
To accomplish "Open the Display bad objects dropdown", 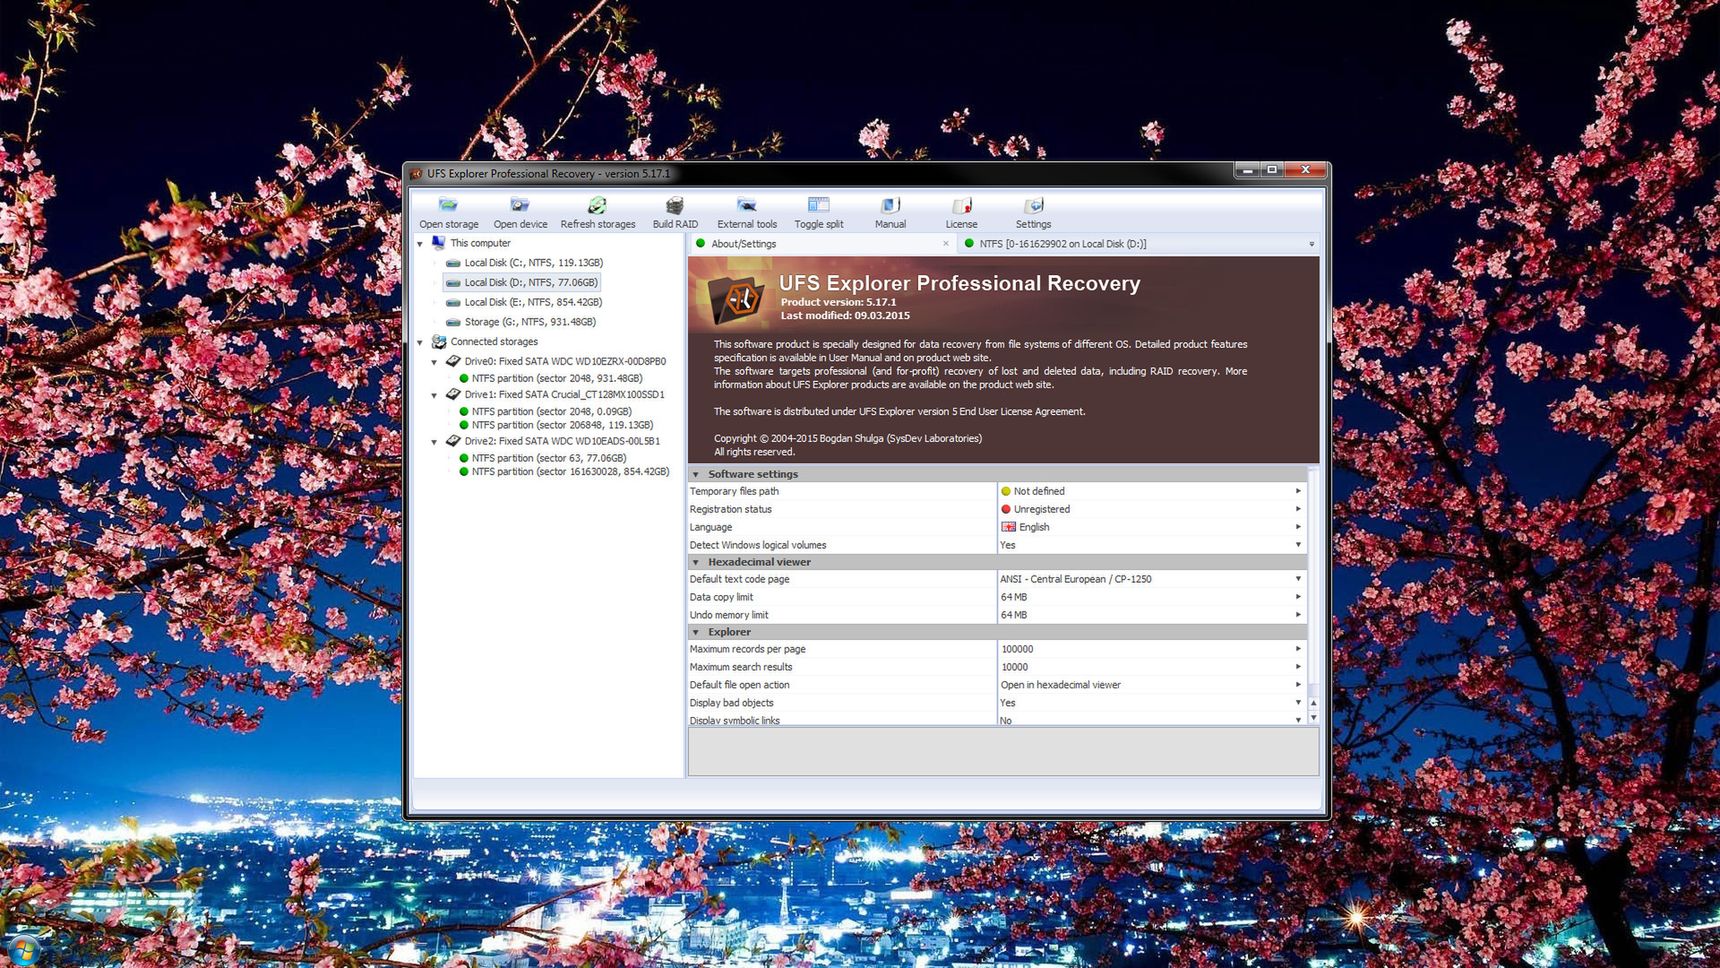I will click(1298, 703).
